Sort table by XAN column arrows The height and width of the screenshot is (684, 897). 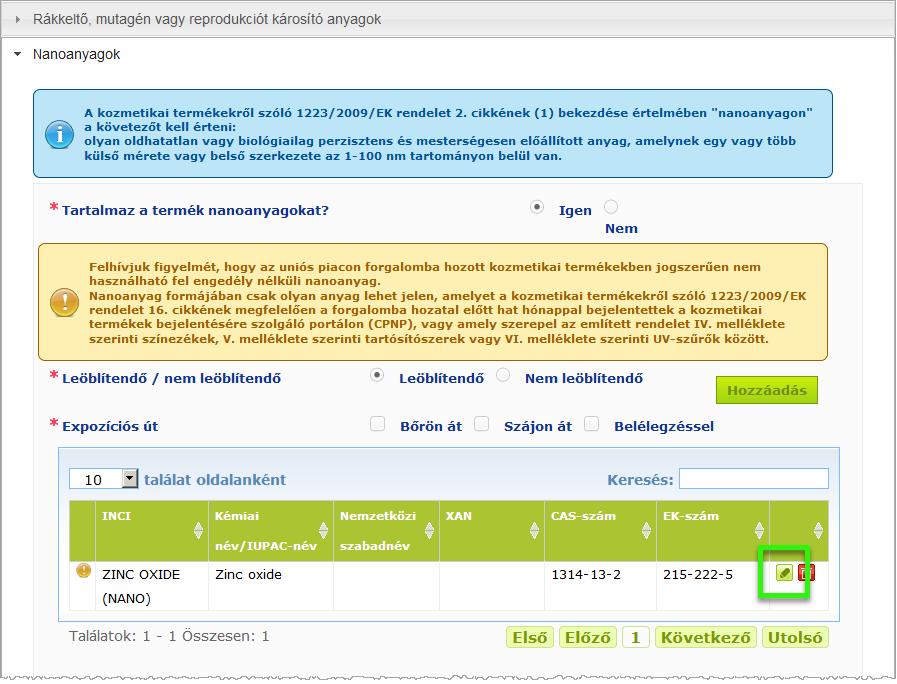coord(534,531)
